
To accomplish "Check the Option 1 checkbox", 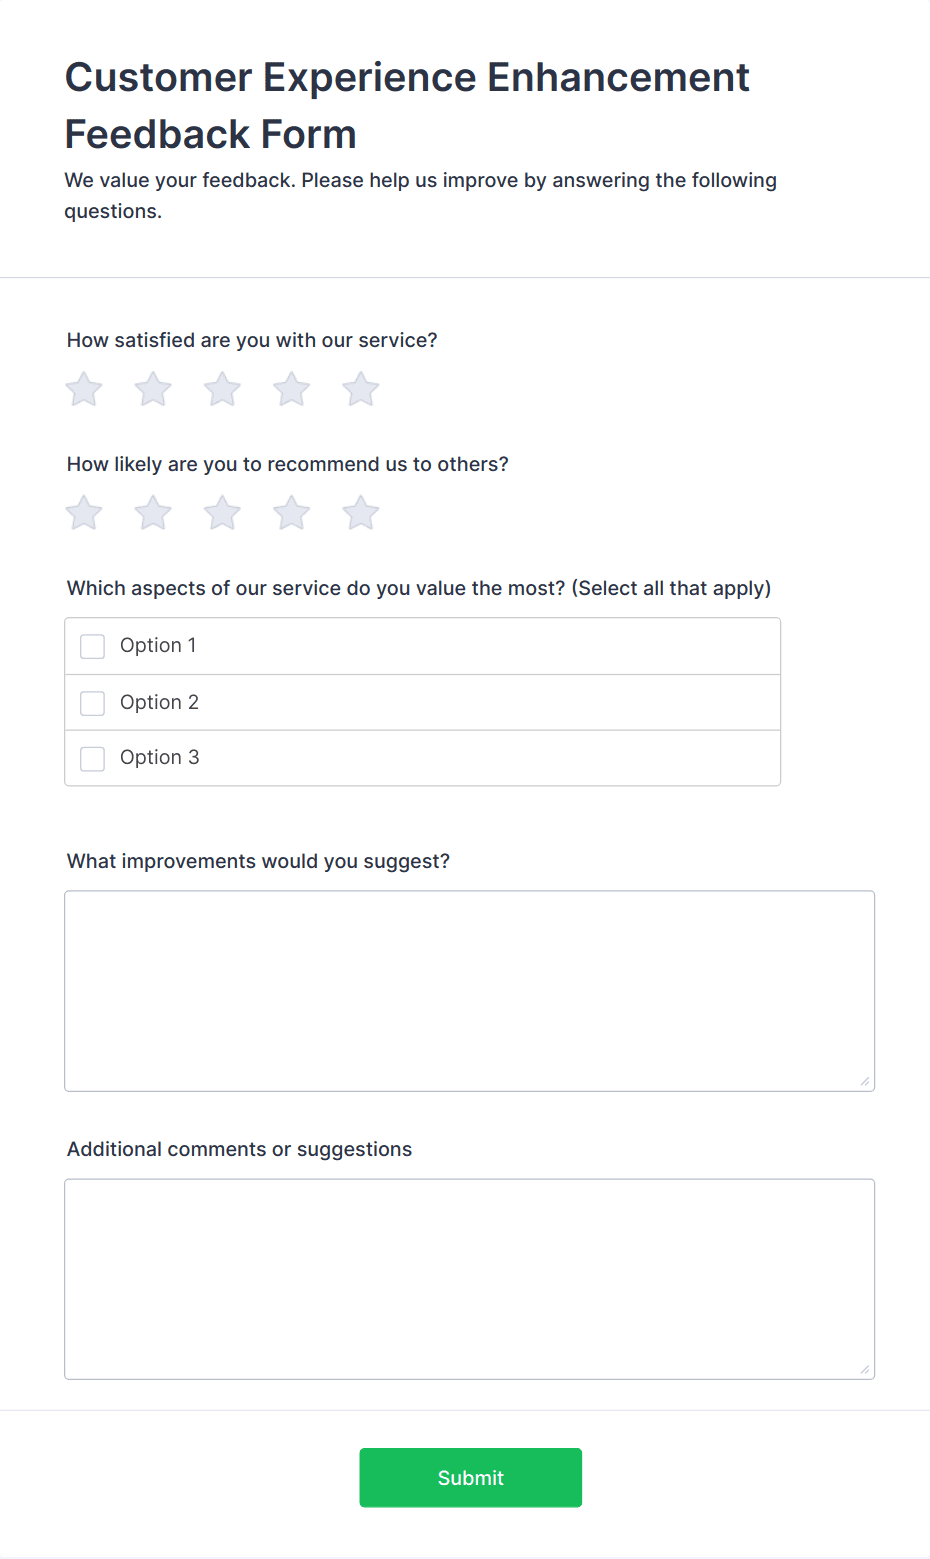I will pos(92,646).
